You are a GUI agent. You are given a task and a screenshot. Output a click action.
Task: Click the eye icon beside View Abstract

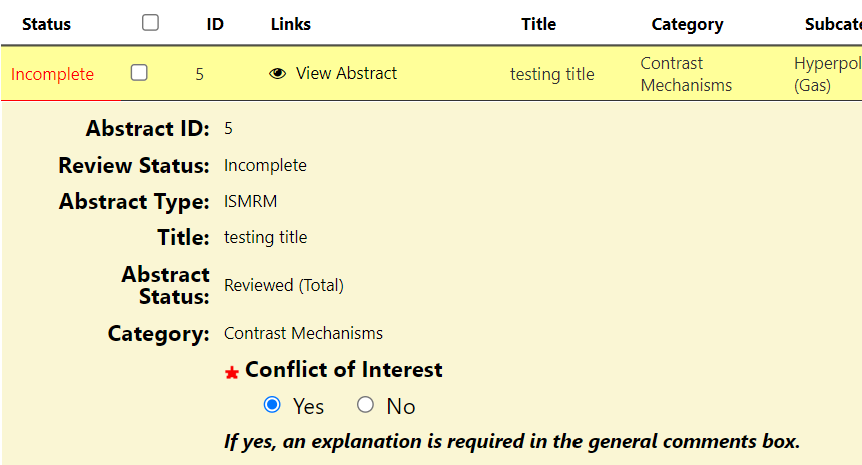[278, 73]
